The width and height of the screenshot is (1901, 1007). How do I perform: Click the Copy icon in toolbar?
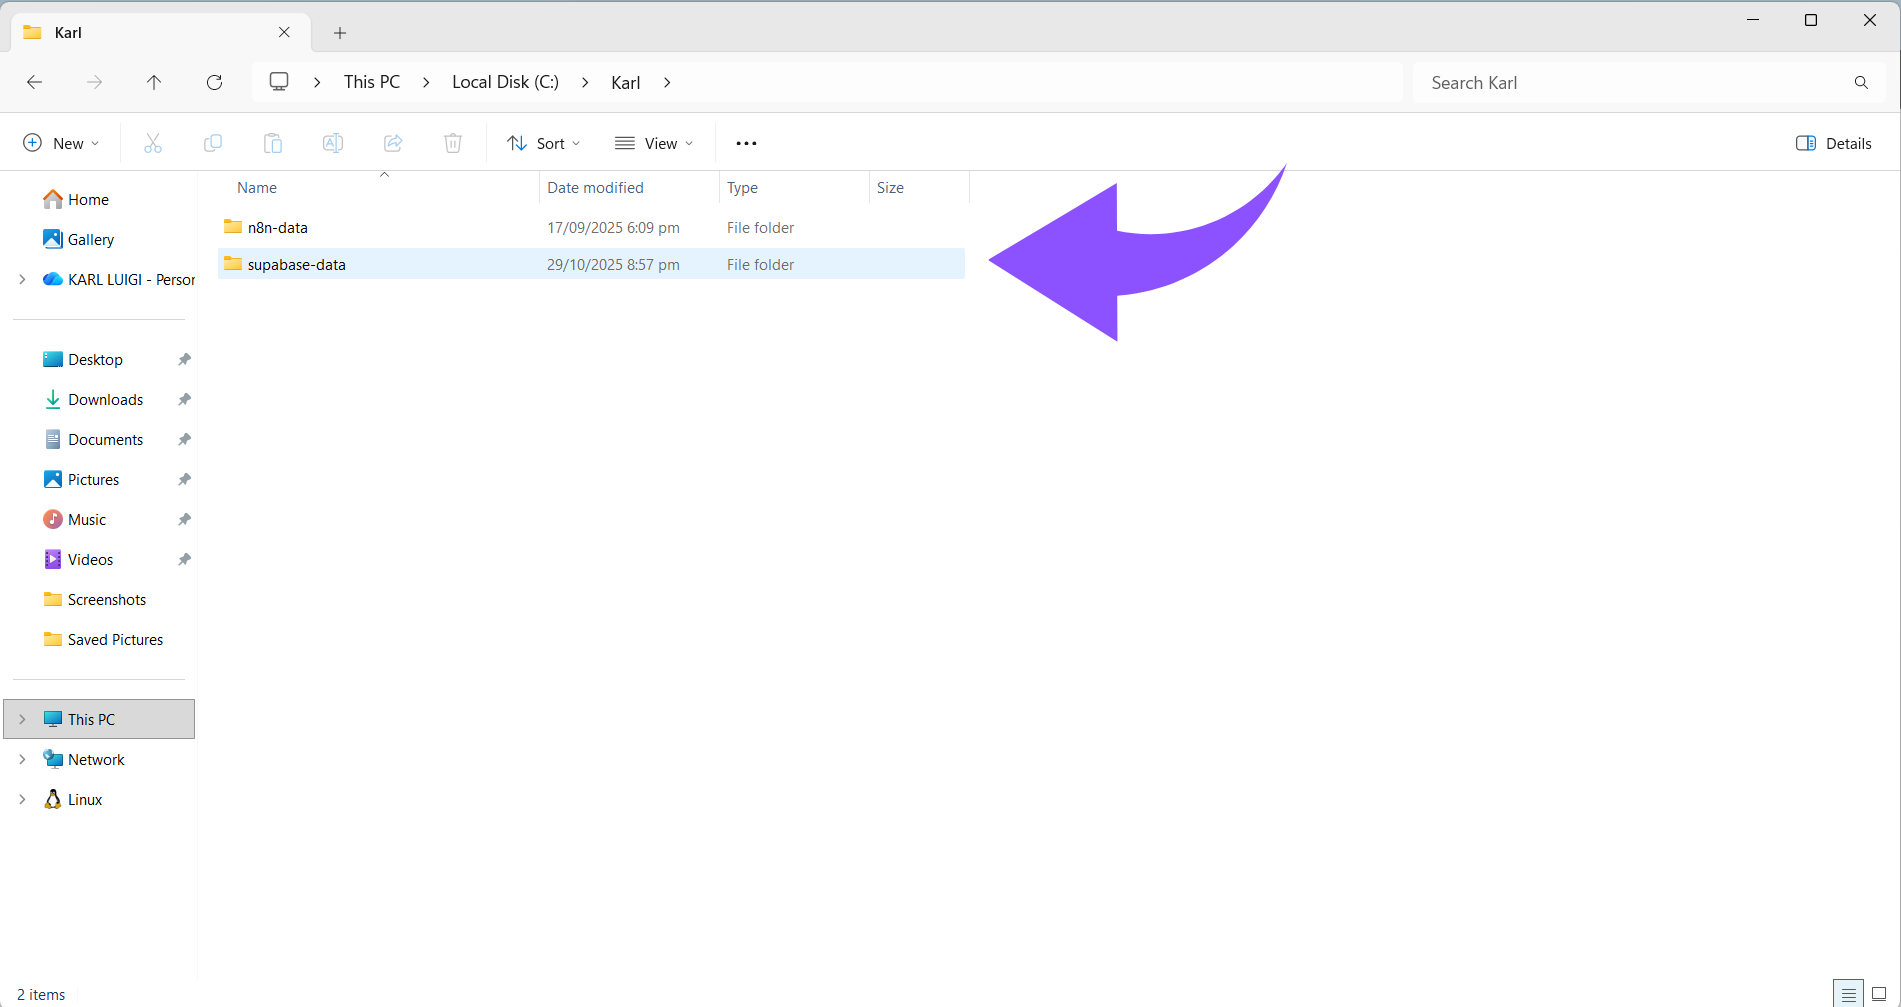pyautogui.click(x=213, y=143)
